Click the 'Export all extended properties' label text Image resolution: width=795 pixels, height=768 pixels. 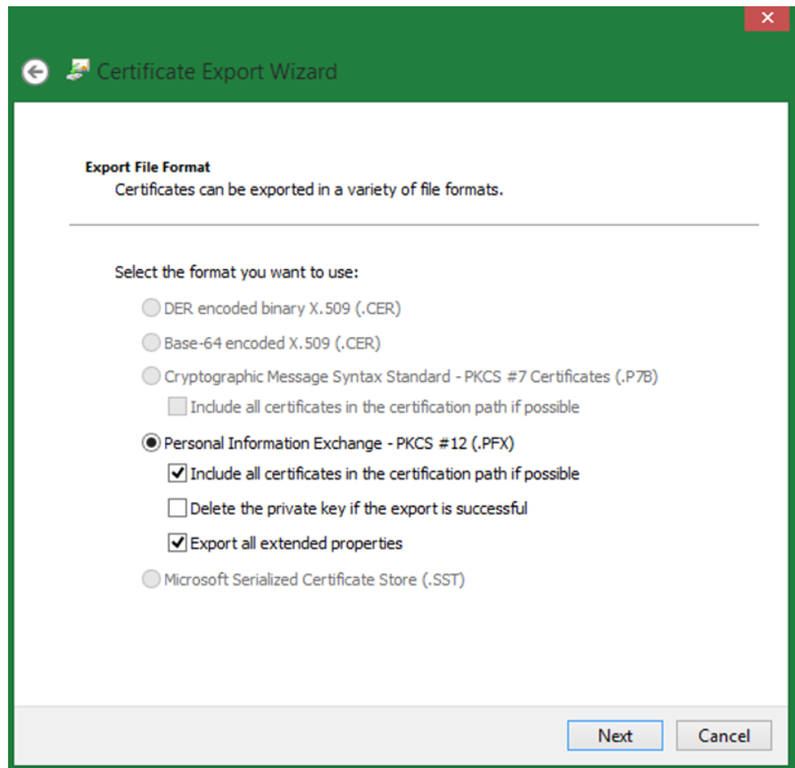pos(295,543)
